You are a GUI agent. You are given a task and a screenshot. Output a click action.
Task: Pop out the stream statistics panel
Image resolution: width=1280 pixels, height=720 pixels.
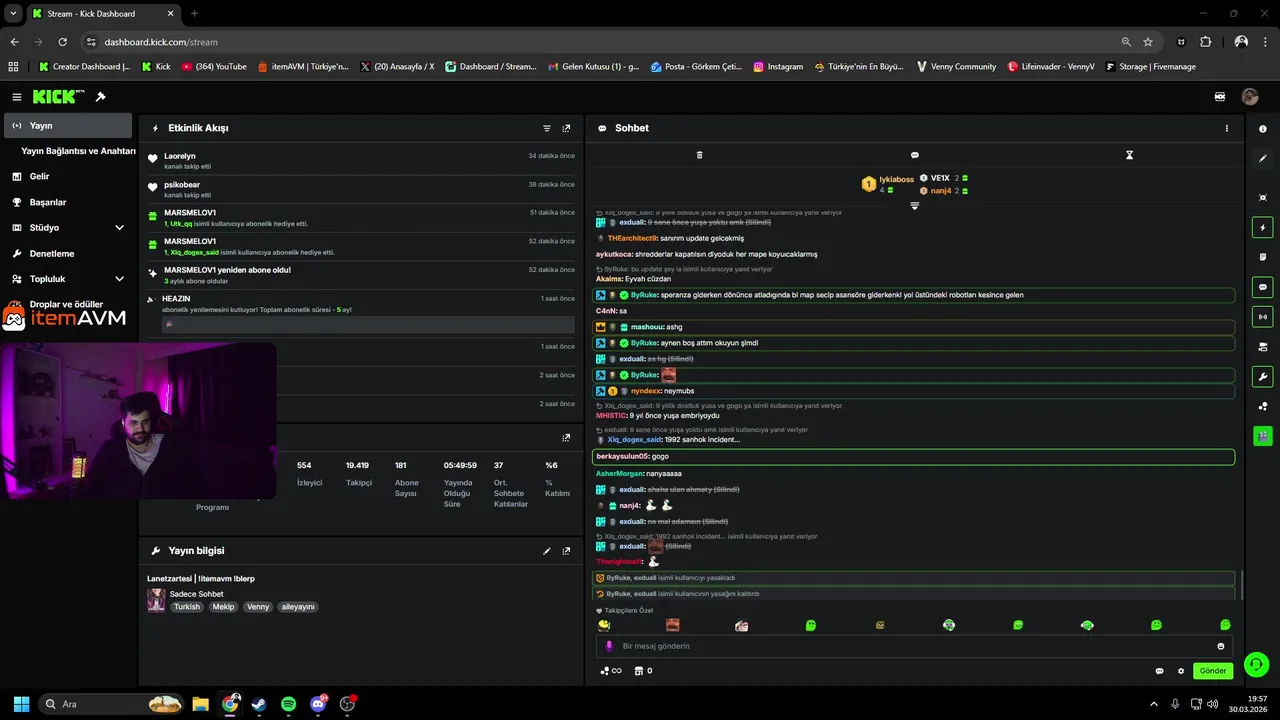click(566, 438)
